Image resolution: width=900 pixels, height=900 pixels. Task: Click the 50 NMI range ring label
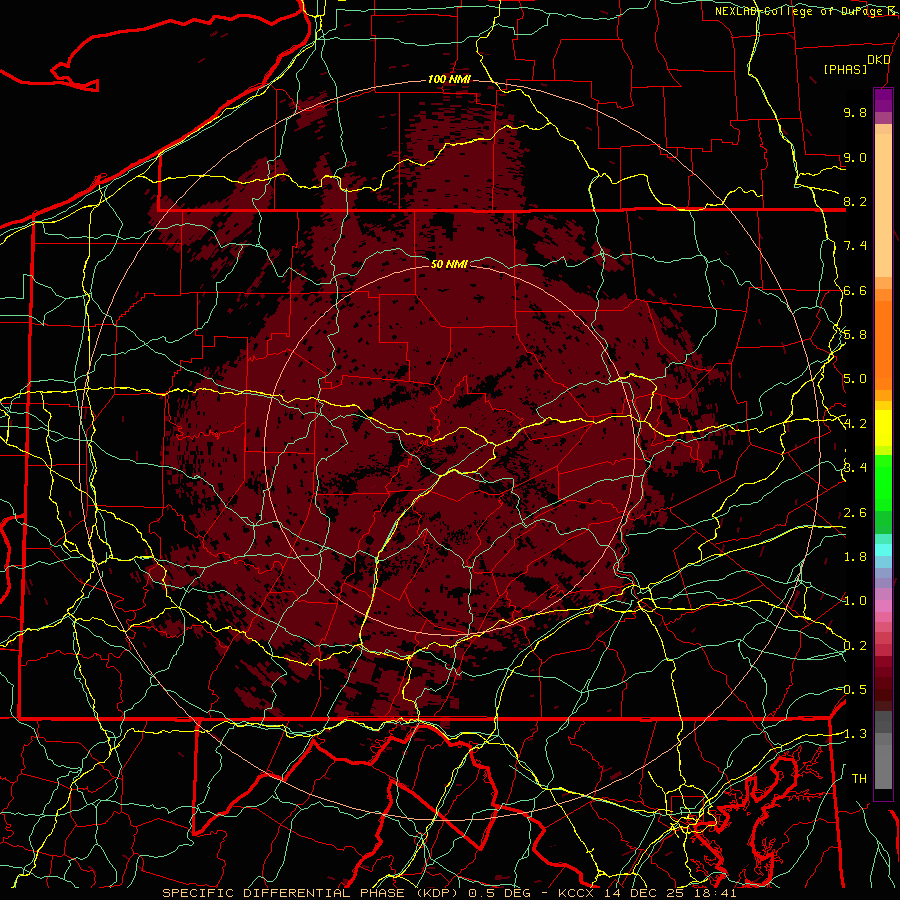coord(449,264)
